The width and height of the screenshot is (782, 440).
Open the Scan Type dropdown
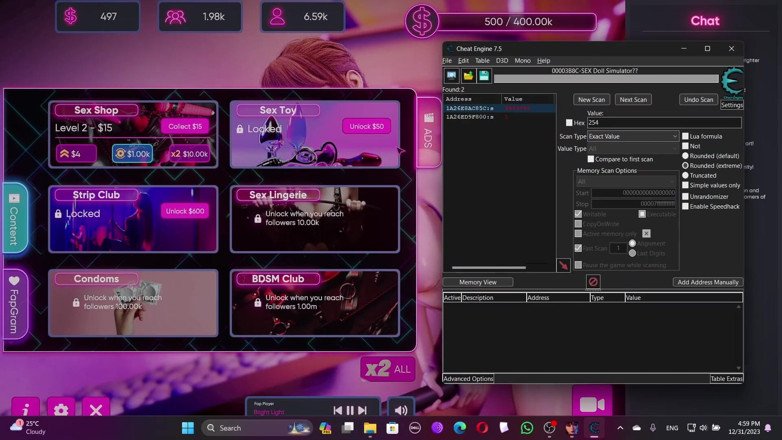click(633, 136)
